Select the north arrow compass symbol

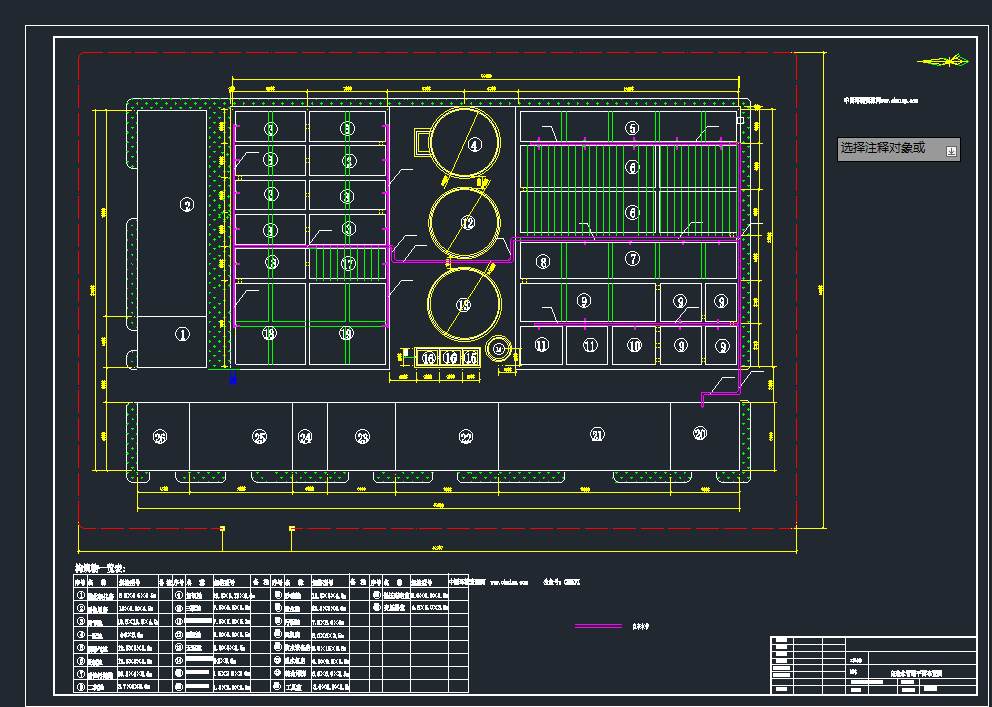[943, 61]
